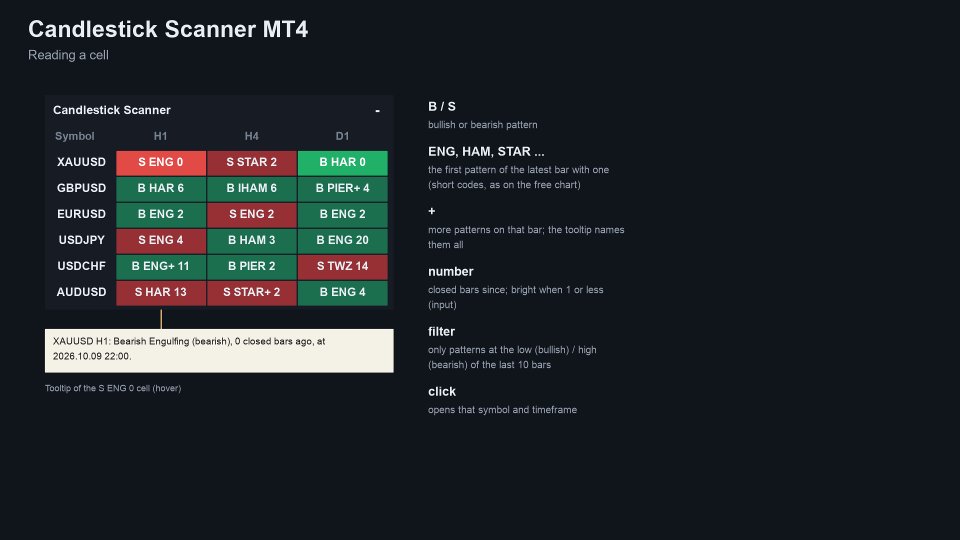The image size is (960, 540).
Task: Click 'bullish or bearish pattern' description
Action: click(482, 125)
